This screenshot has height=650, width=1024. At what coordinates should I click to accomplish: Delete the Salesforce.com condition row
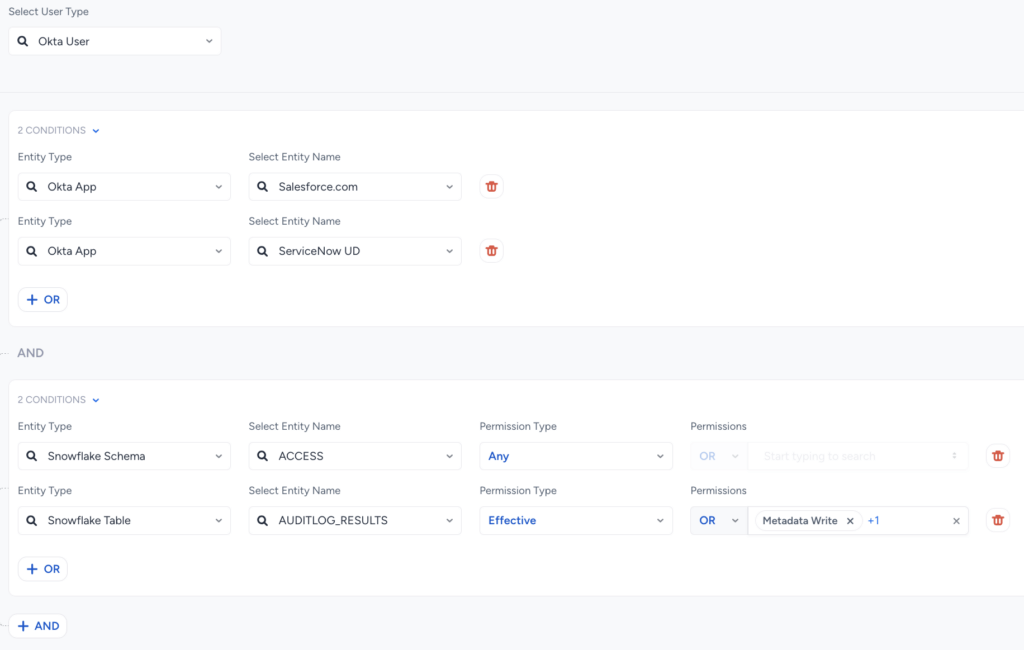[x=491, y=187]
